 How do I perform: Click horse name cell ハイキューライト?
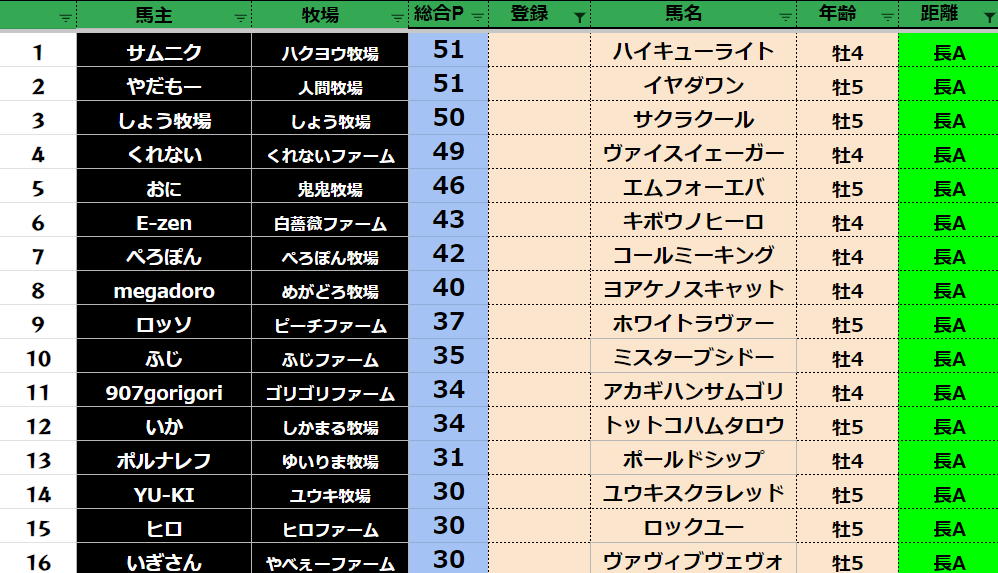(693, 52)
